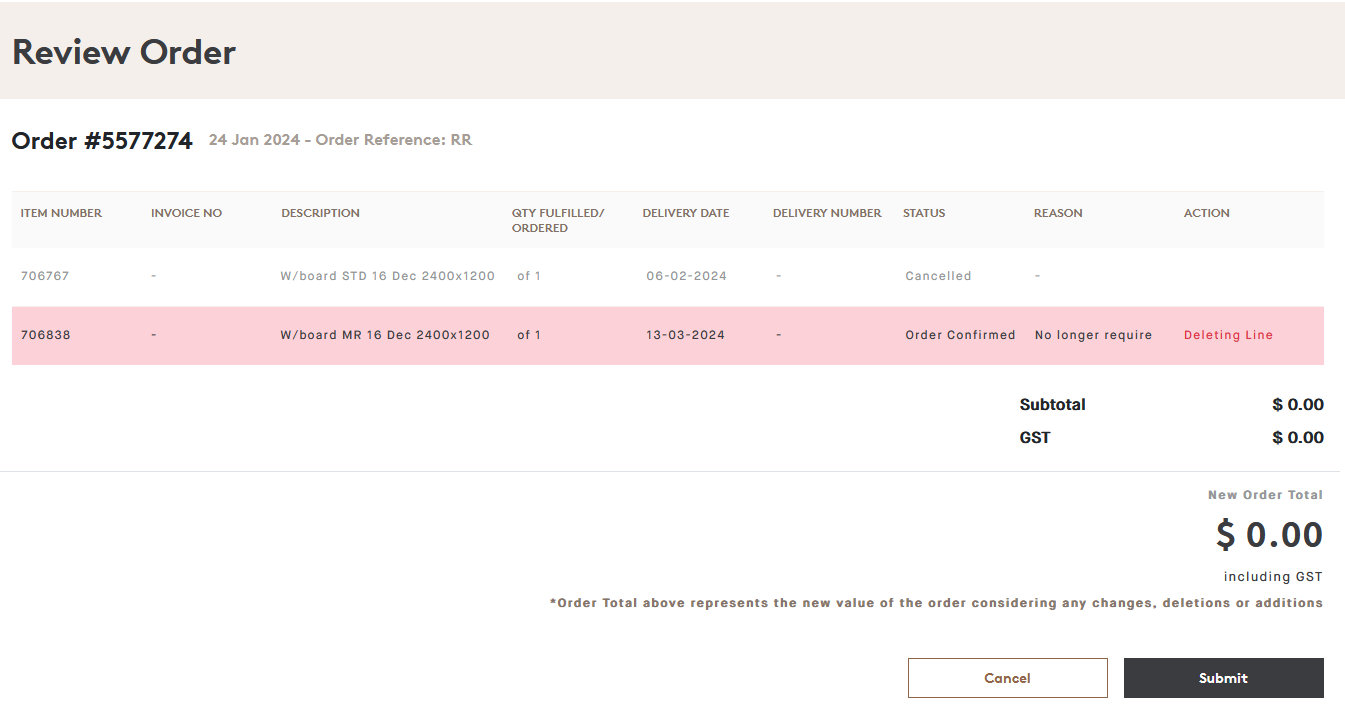The height and width of the screenshot is (727, 1345).
Task: Click the Cancel button
Action: click(x=1007, y=678)
